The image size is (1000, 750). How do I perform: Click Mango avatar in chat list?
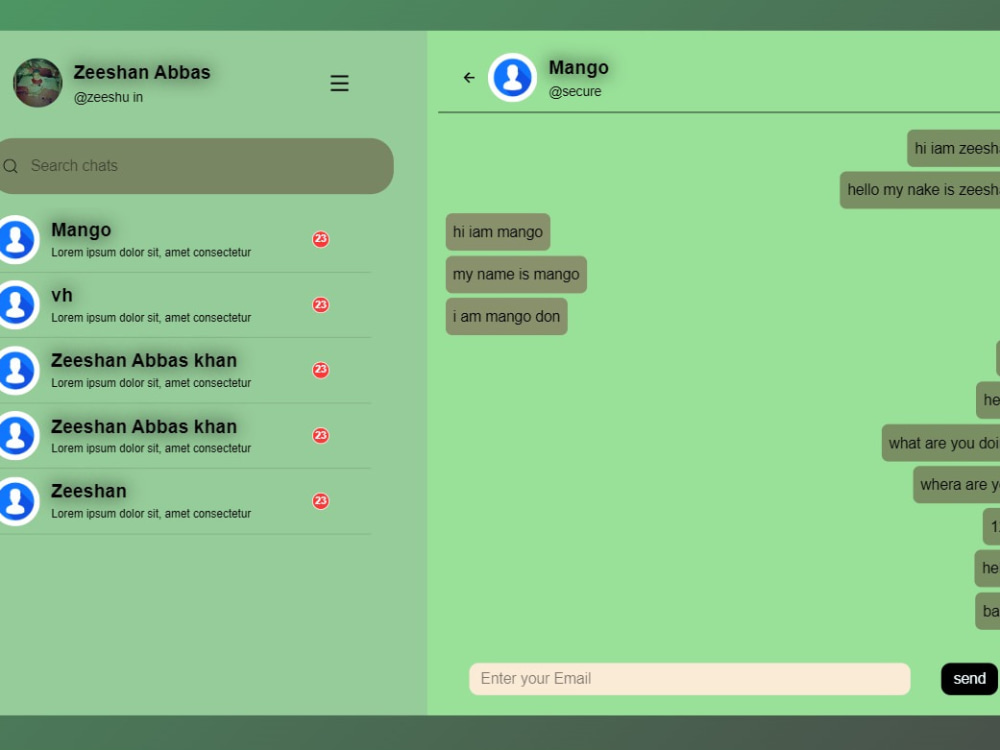(x=16, y=240)
